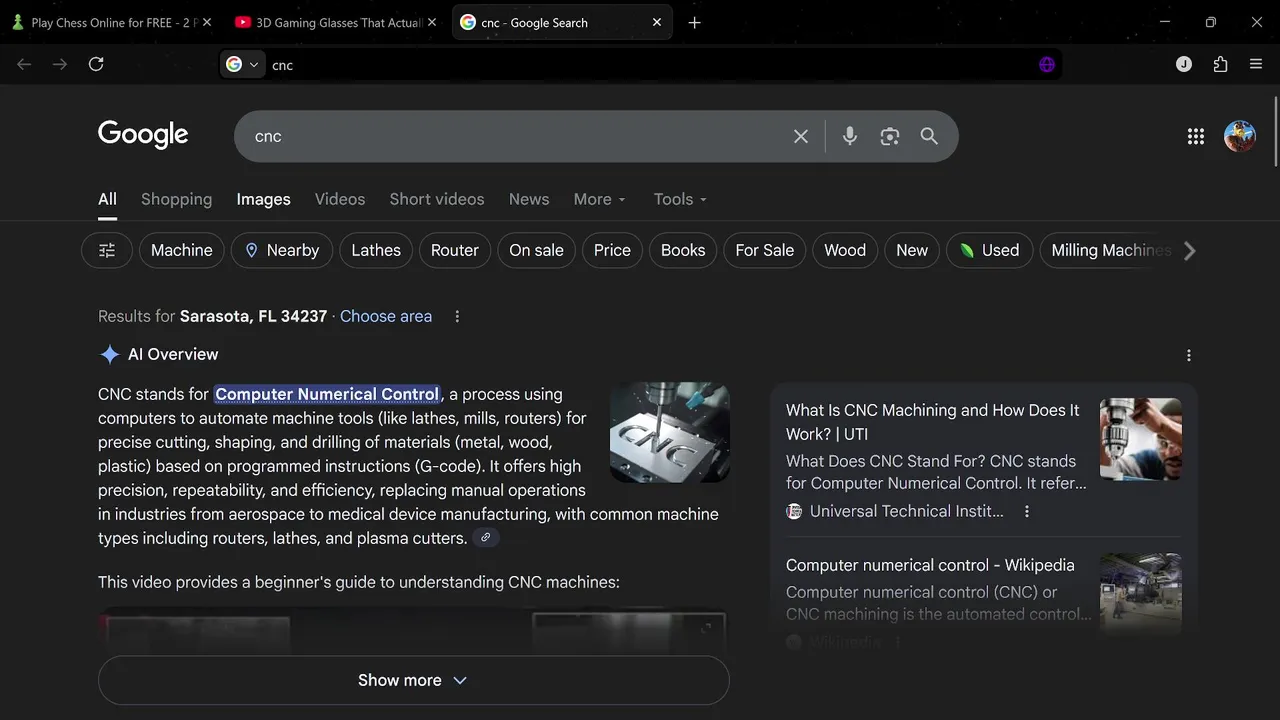Apply the On sale filter chip
This screenshot has height=720, width=1280.
(536, 250)
